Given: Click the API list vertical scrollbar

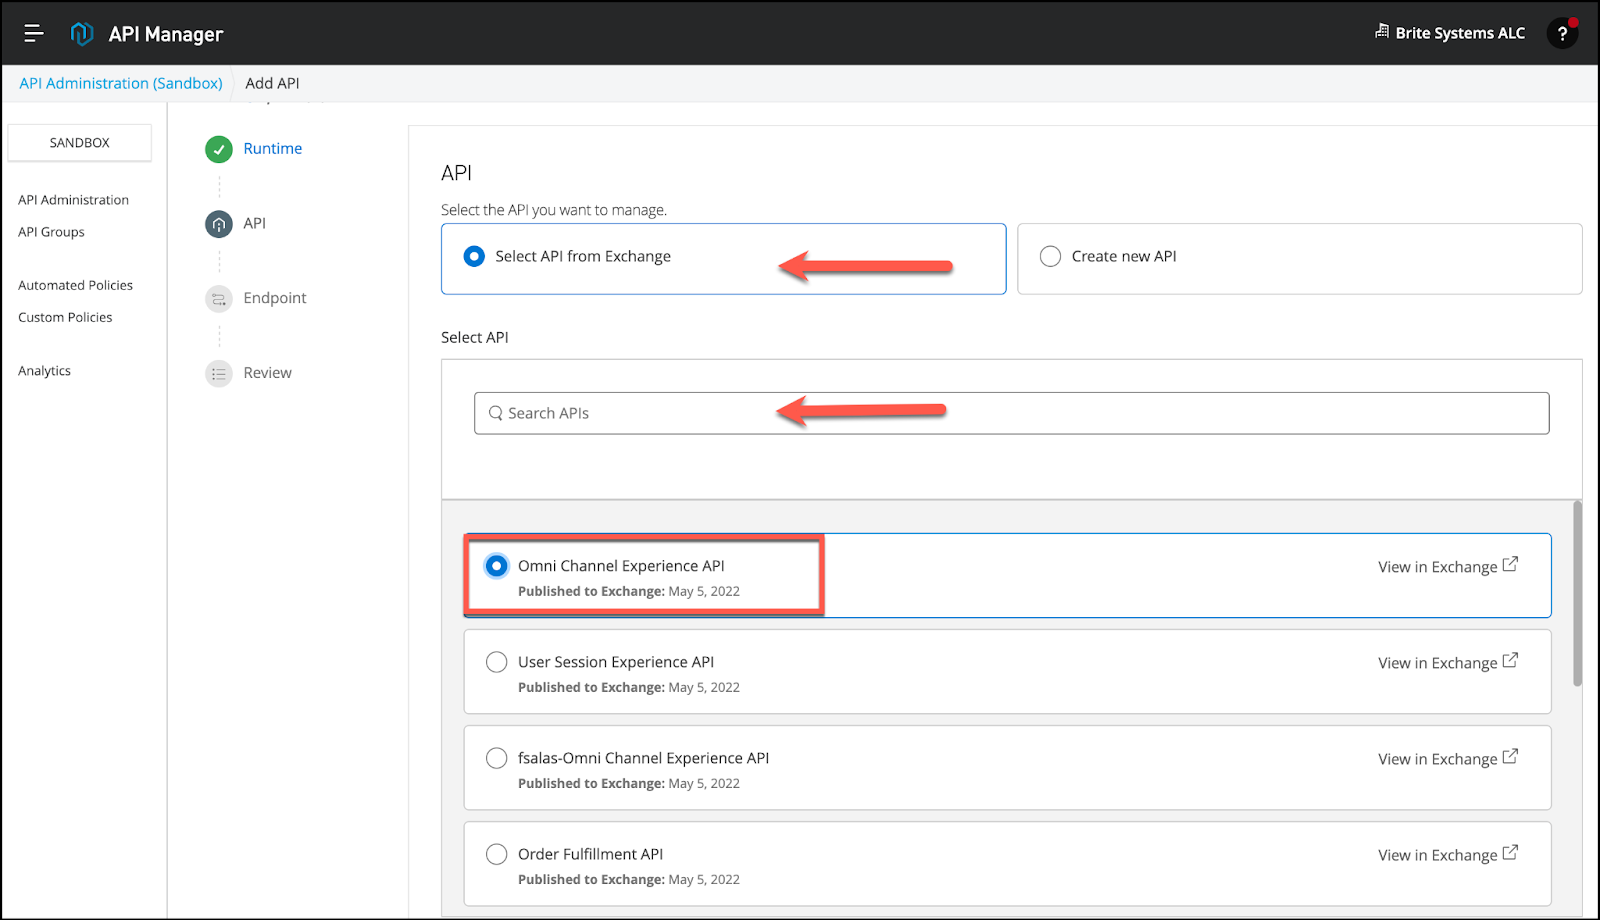Looking at the screenshot, I should pyautogui.click(x=1578, y=594).
